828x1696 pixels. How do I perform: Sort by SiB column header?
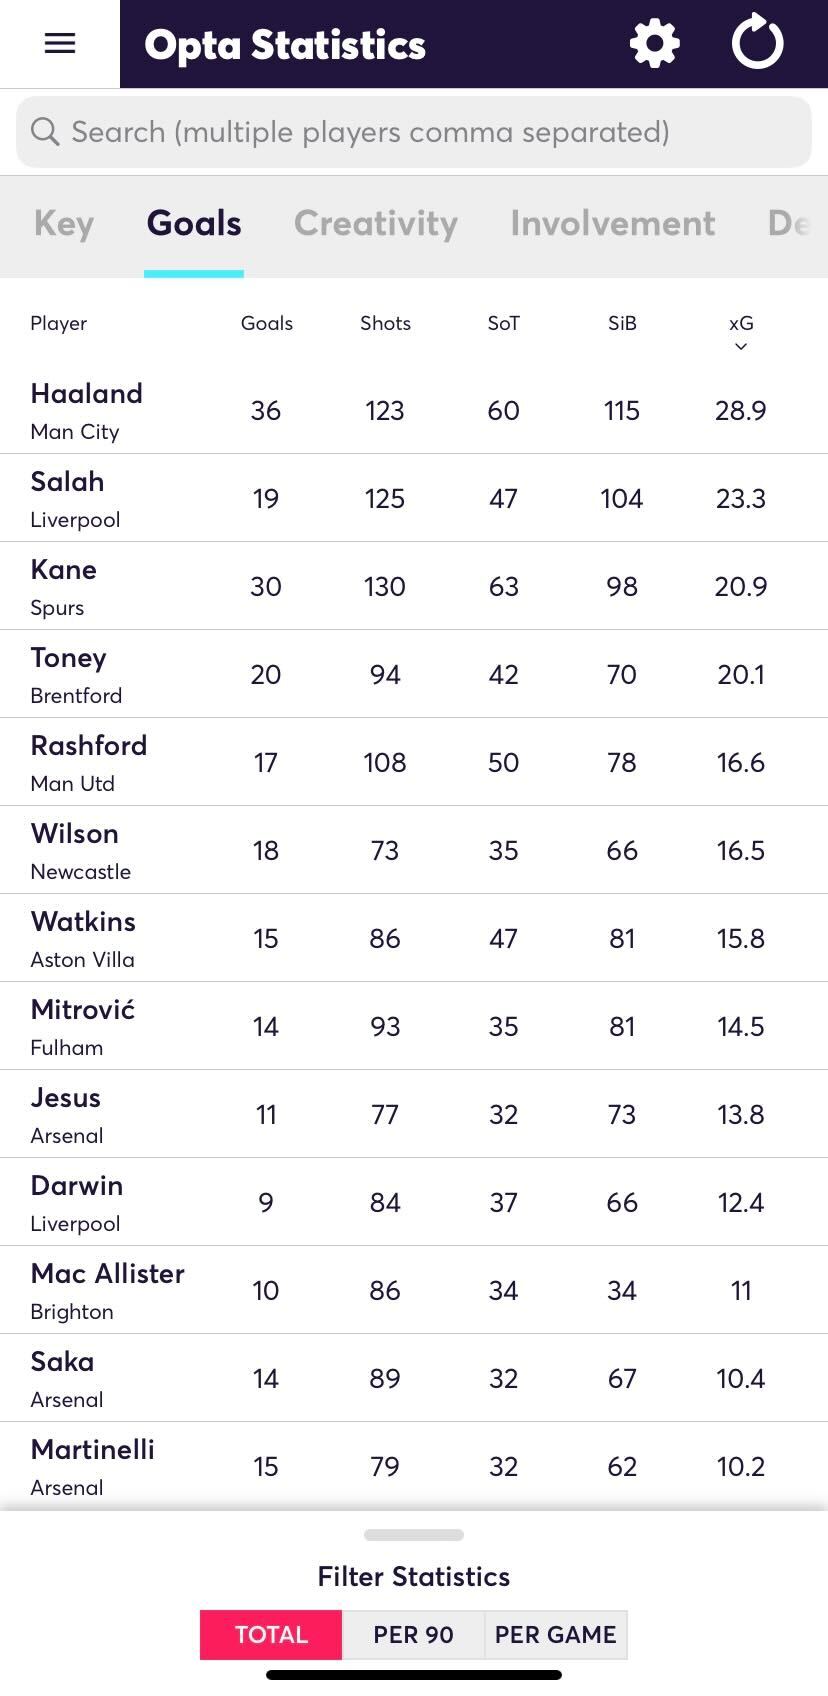tap(622, 323)
